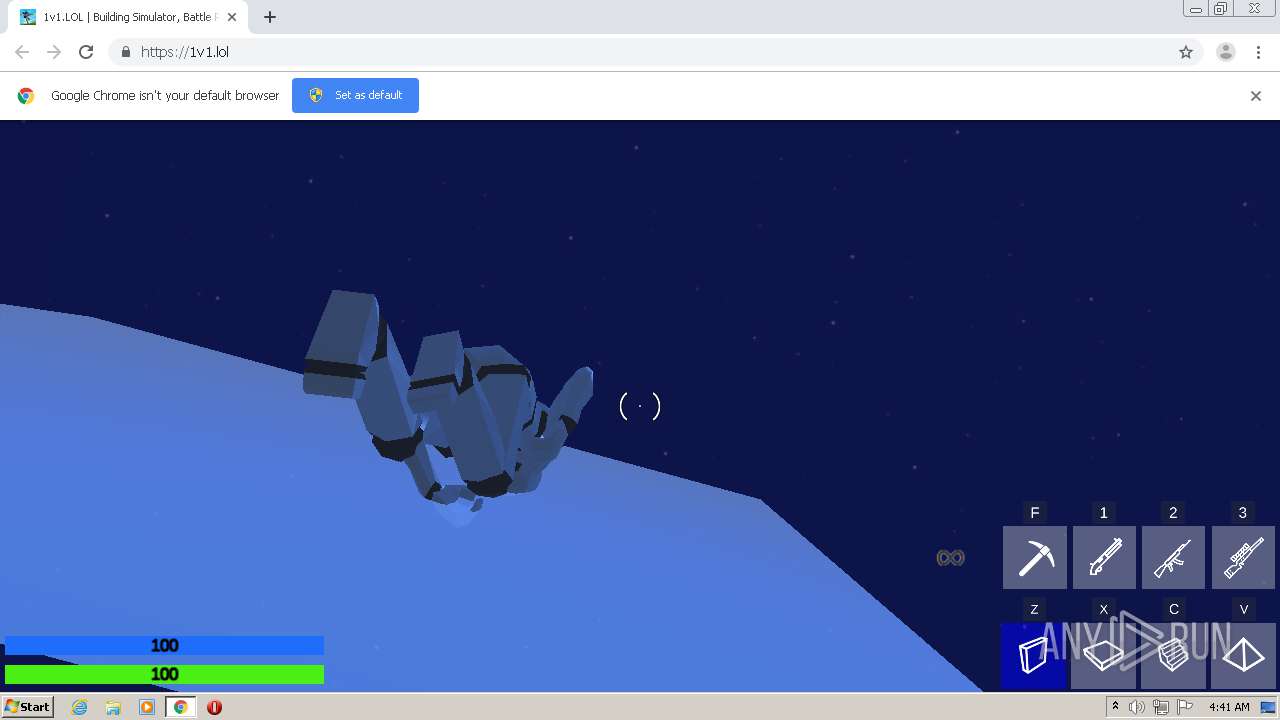Bookmark this page with the star icon
The height and width of the screenshot is (720, 1280).
pos(1186,52)
